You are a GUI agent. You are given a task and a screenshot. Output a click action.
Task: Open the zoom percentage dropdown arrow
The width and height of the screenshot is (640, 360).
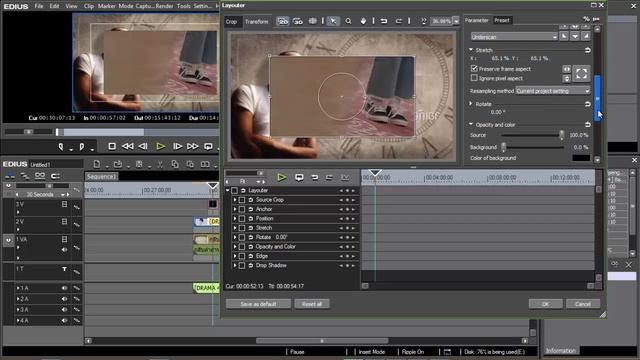[x=456, y=21]
